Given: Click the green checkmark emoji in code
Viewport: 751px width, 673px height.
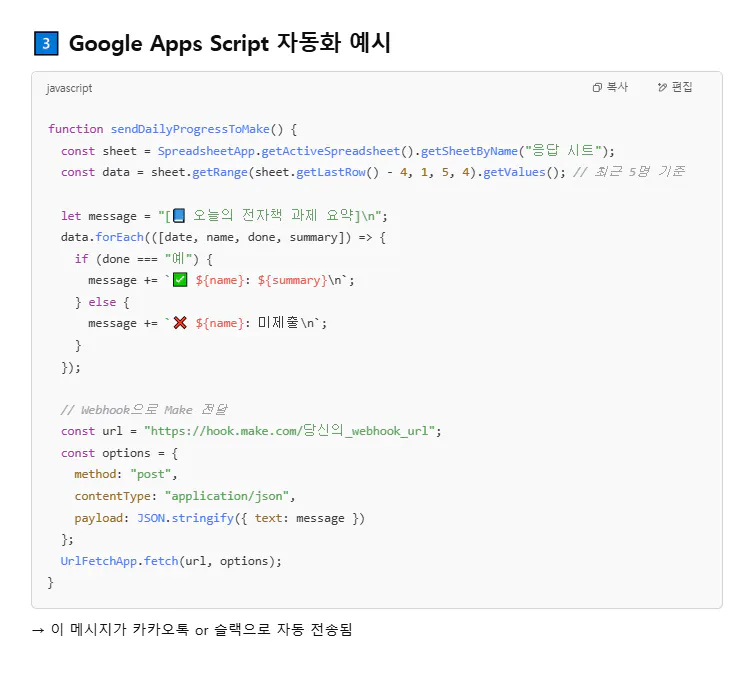Looking at the screenshot, I should point(180,280).
